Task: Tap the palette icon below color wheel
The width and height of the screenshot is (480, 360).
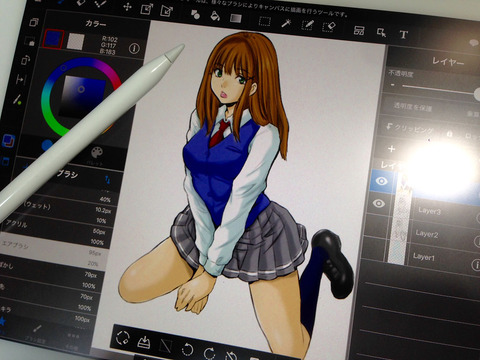Action: click(x=97, y=153)
